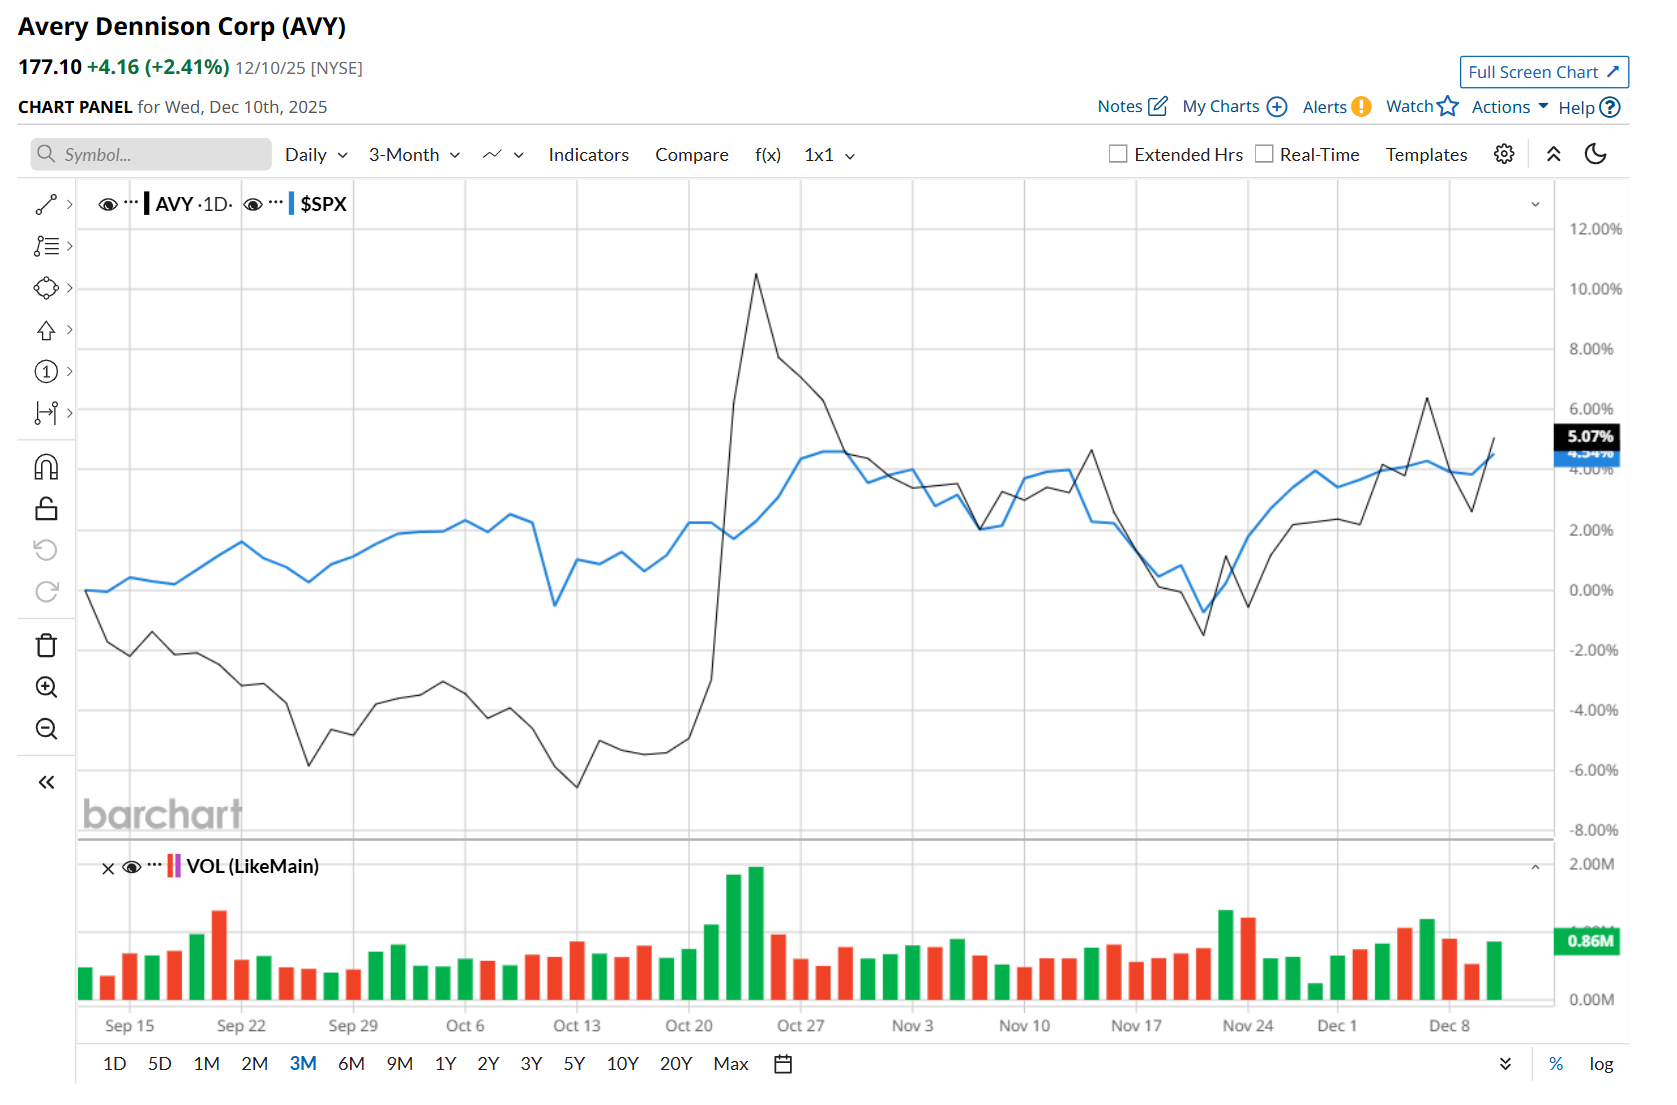Open the 3-Month period dropdown
Image resolution: width=1677 pixels, height=1105 pixels.
point(414,155)
